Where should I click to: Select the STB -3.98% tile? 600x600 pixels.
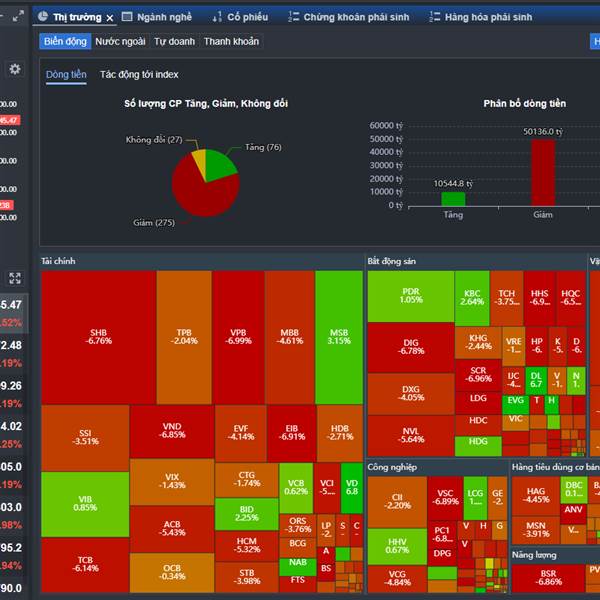pyautogui.click(x=246, y=577)
